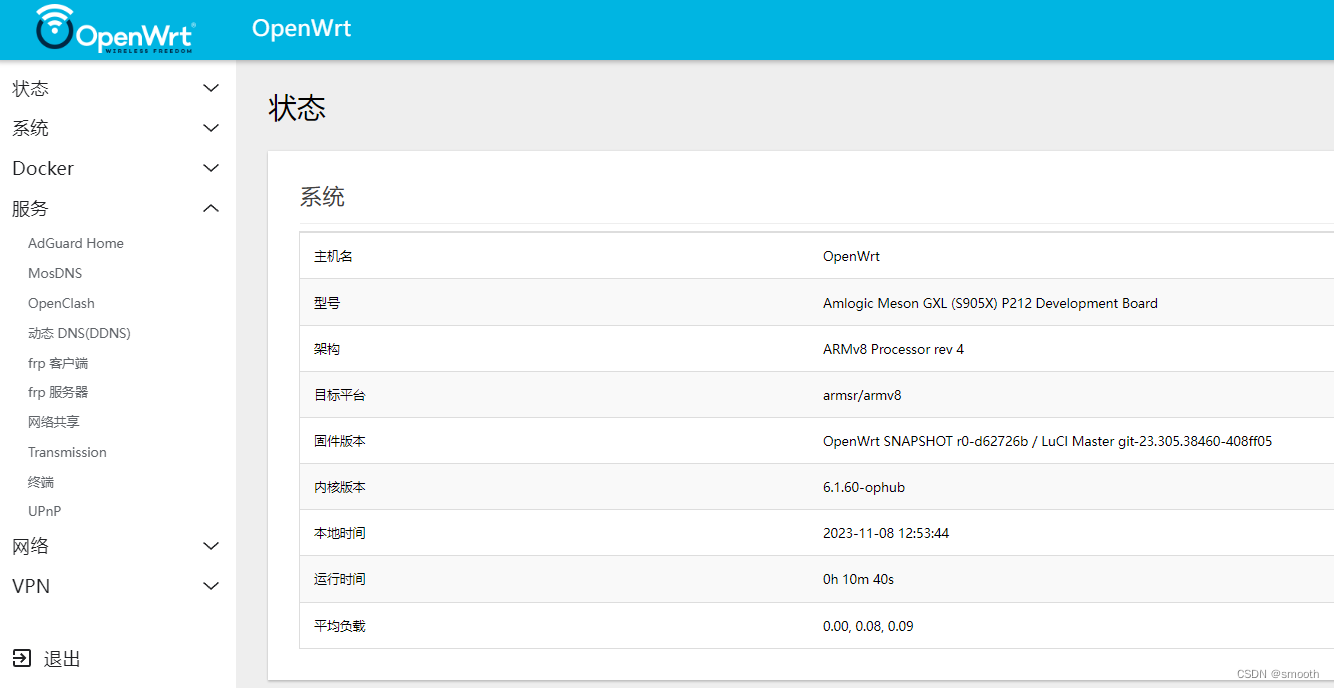Click the logout arrow icon beside 退出
1334x688 pixels.
click(x=21, y=658)
